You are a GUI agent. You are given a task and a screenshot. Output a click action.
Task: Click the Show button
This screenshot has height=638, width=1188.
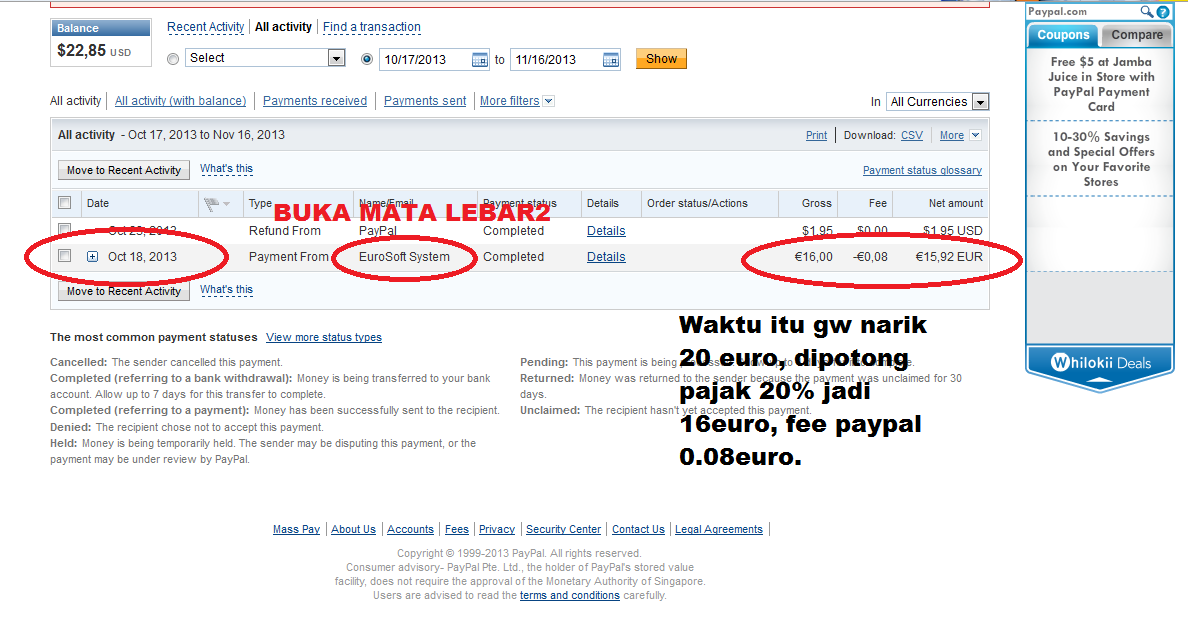tap(661, 58)
